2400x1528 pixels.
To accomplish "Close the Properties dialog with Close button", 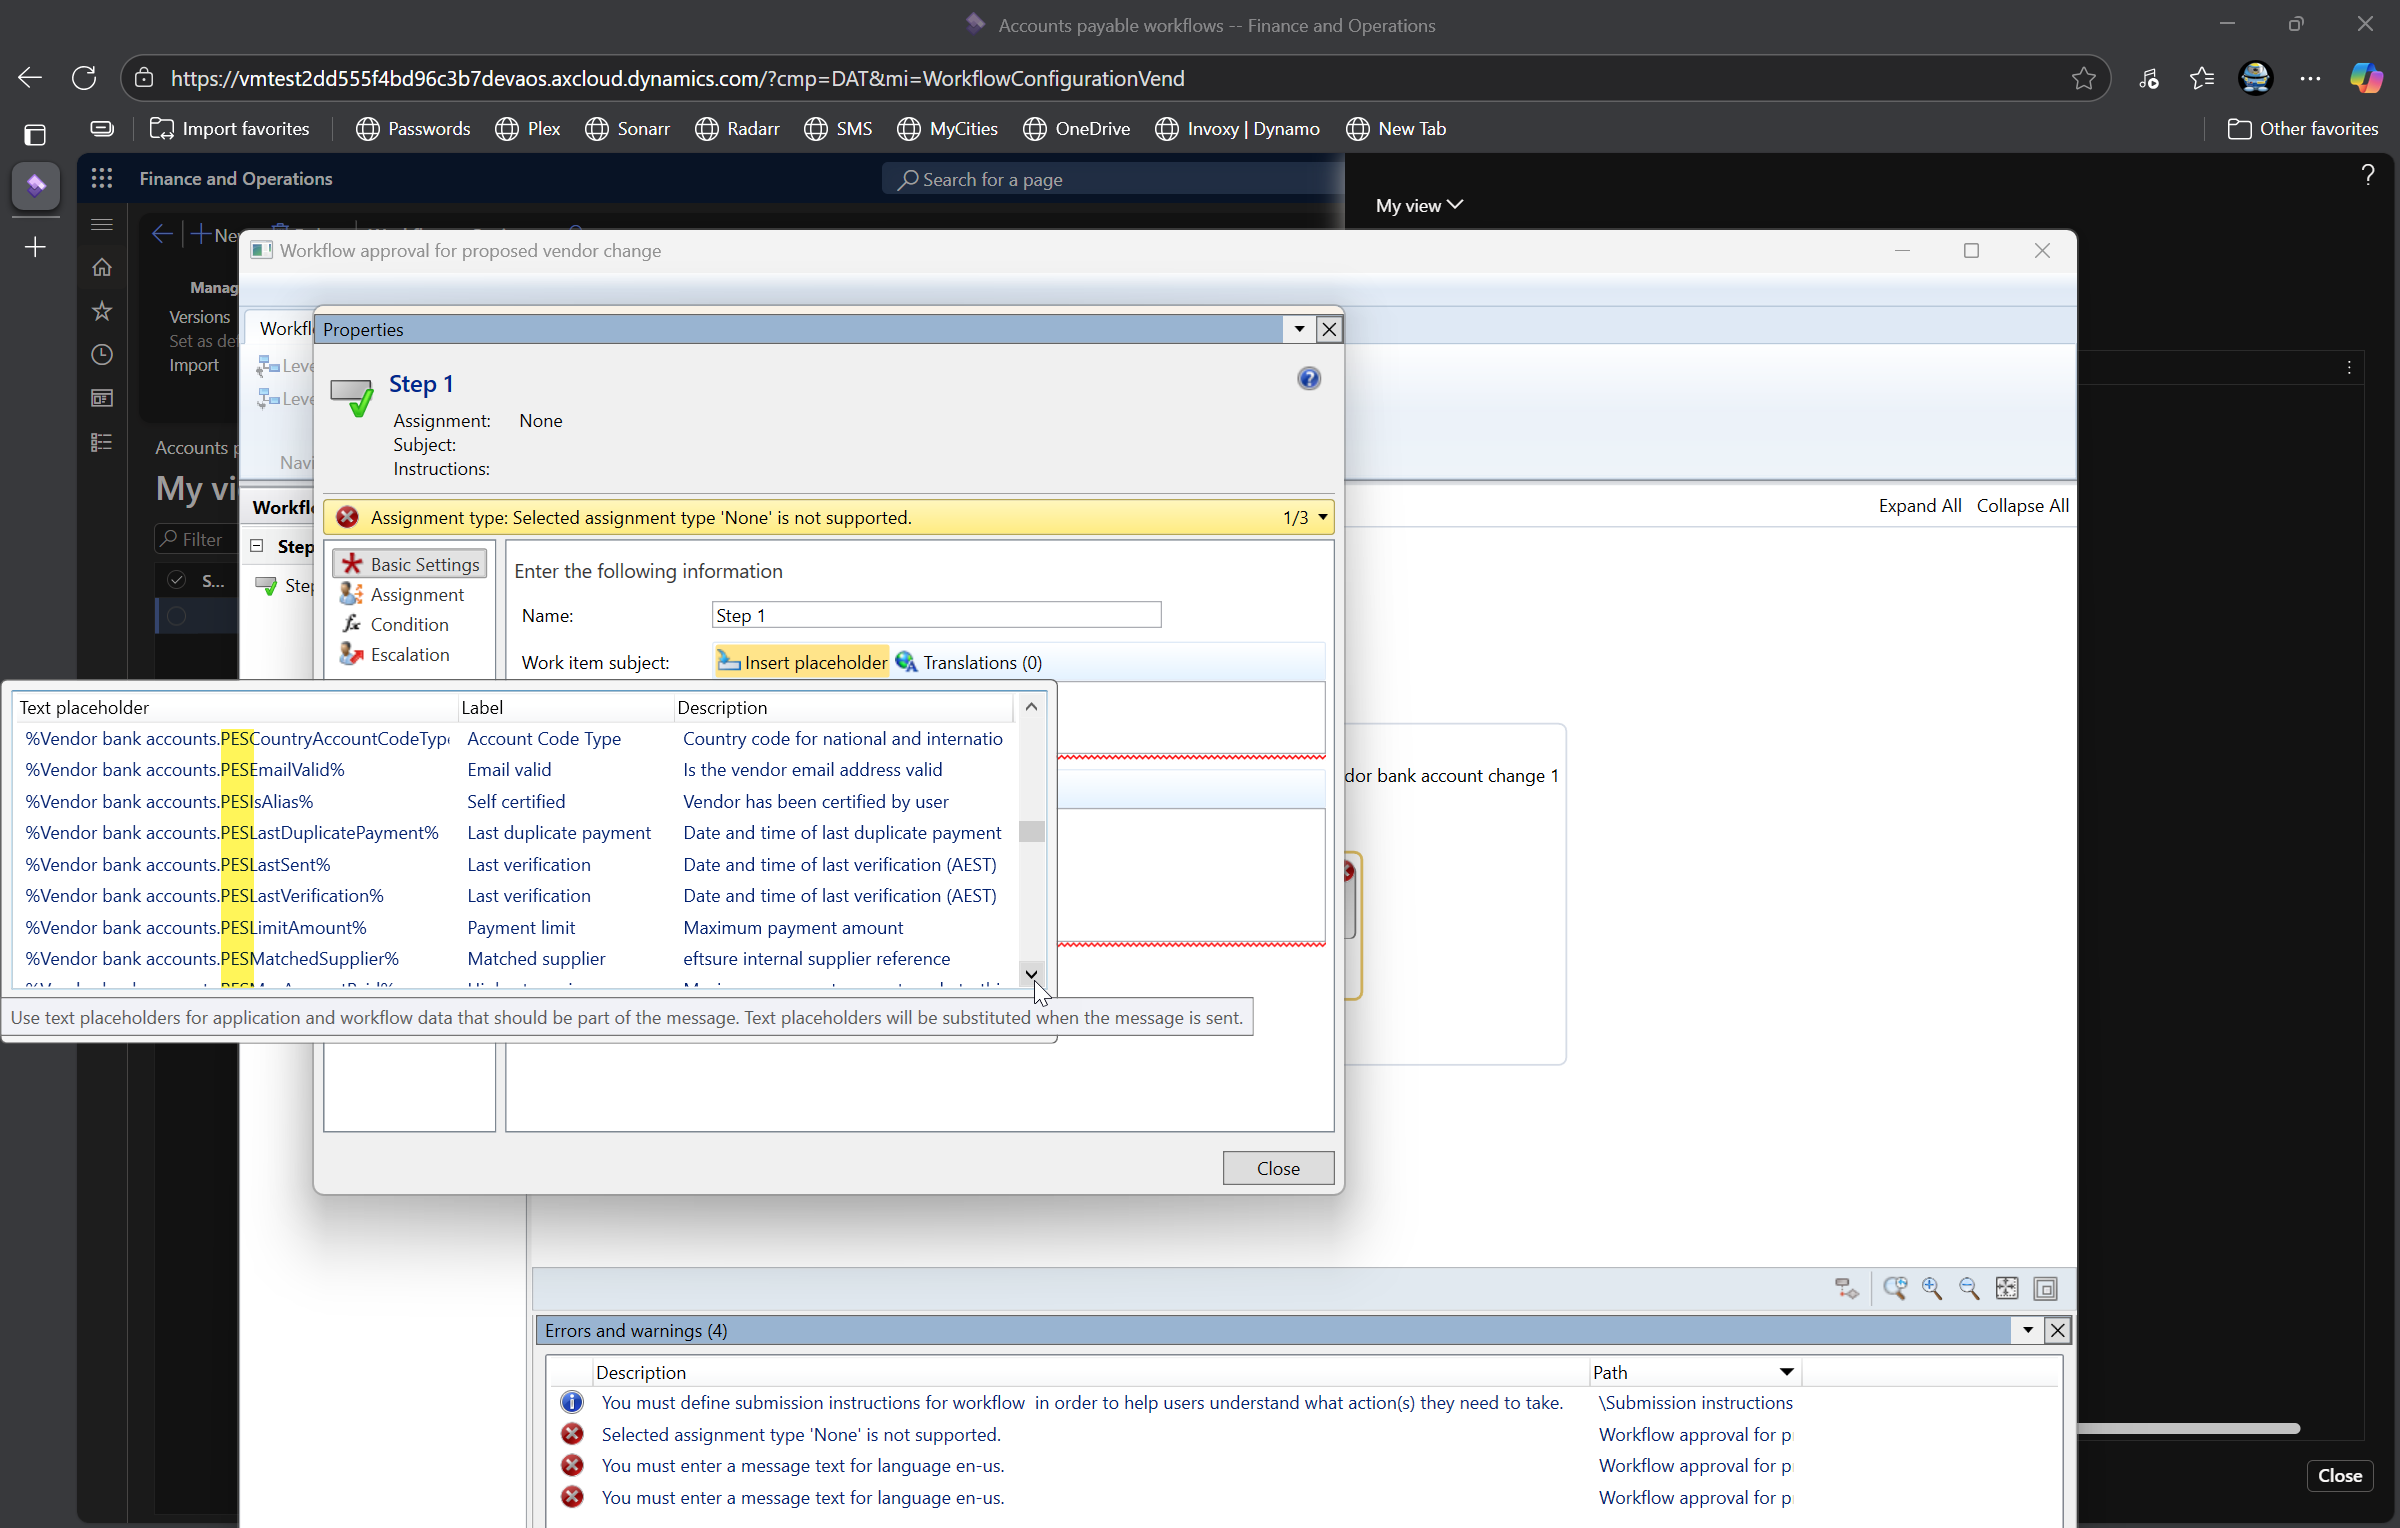I will point(1278,1168).
